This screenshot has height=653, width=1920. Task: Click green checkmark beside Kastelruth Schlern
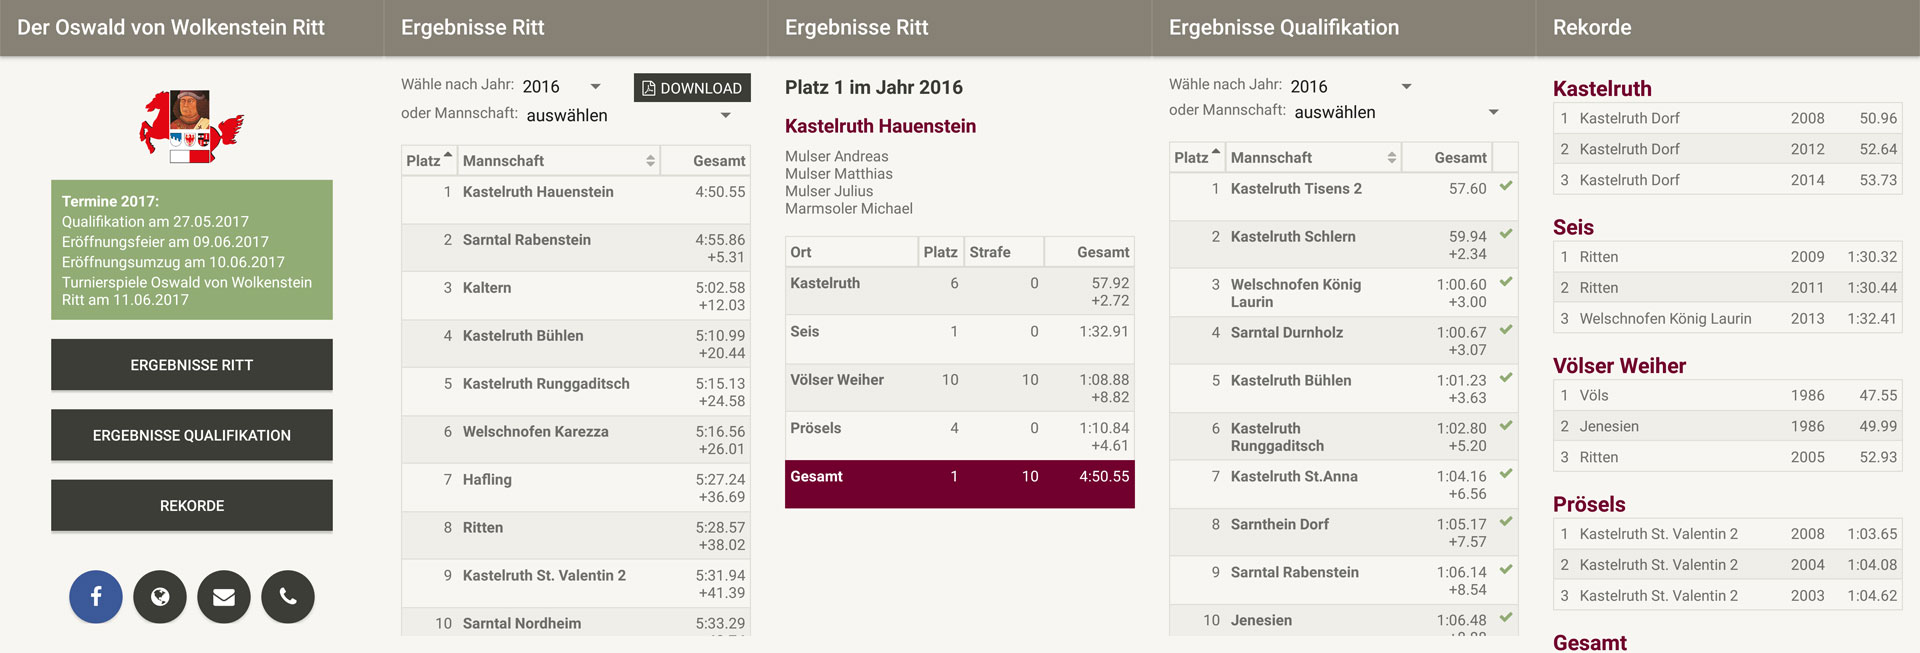(1506, 234)
